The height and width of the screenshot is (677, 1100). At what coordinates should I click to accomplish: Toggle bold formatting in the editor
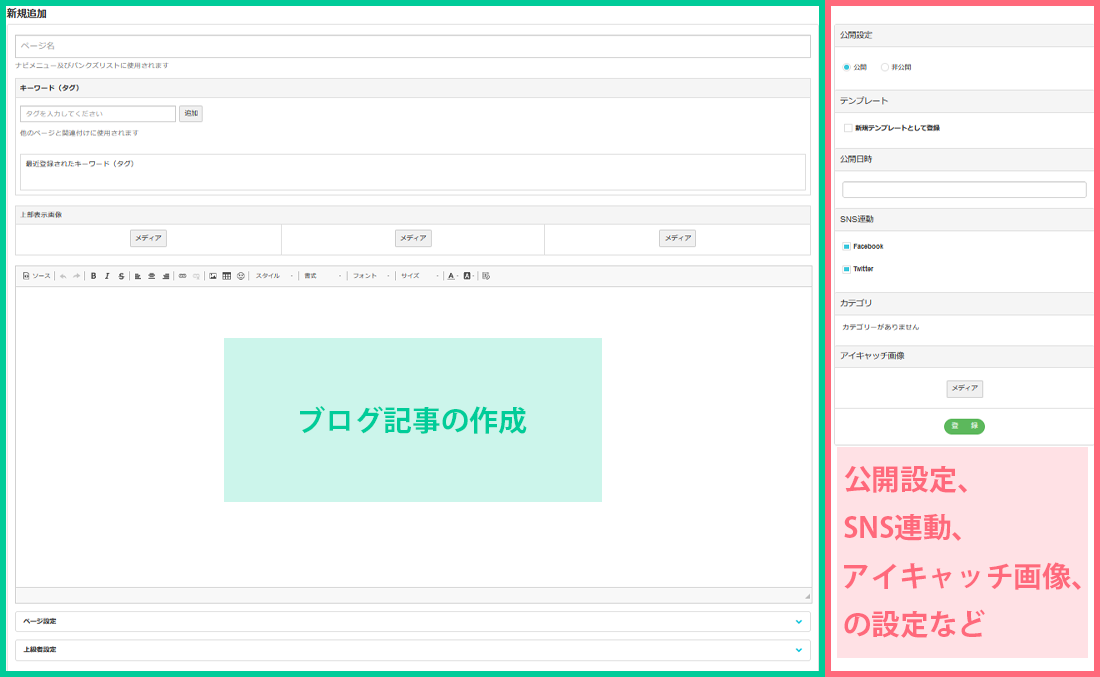pyautogui.click(x=93, y=276)
